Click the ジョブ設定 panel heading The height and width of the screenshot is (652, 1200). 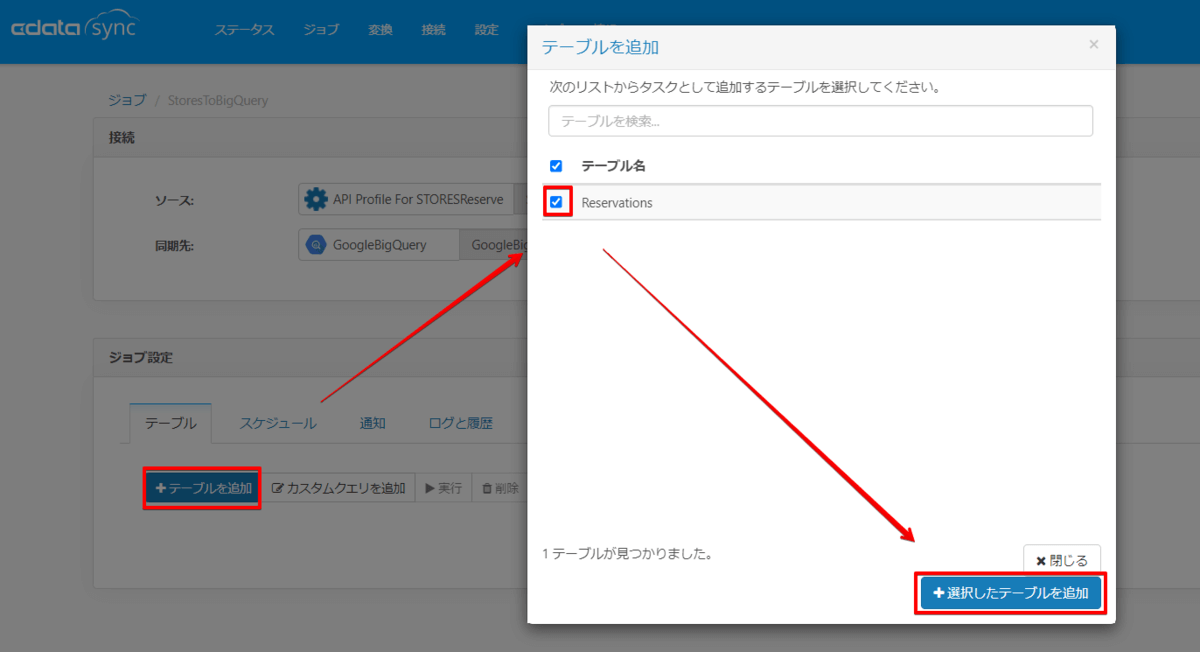[141, 357]
